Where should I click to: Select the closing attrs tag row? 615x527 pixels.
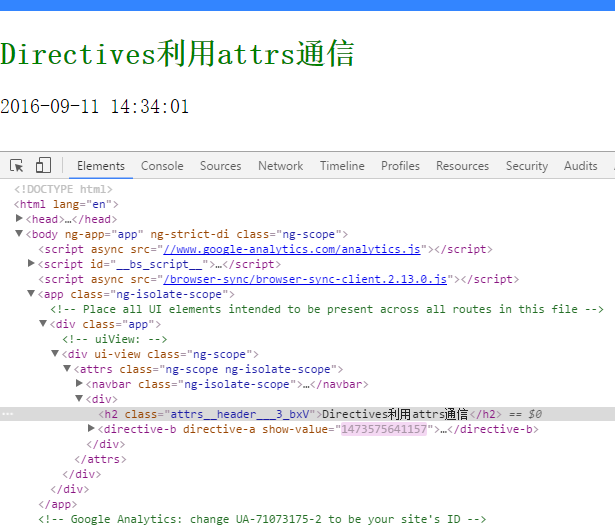coord(100,459)
